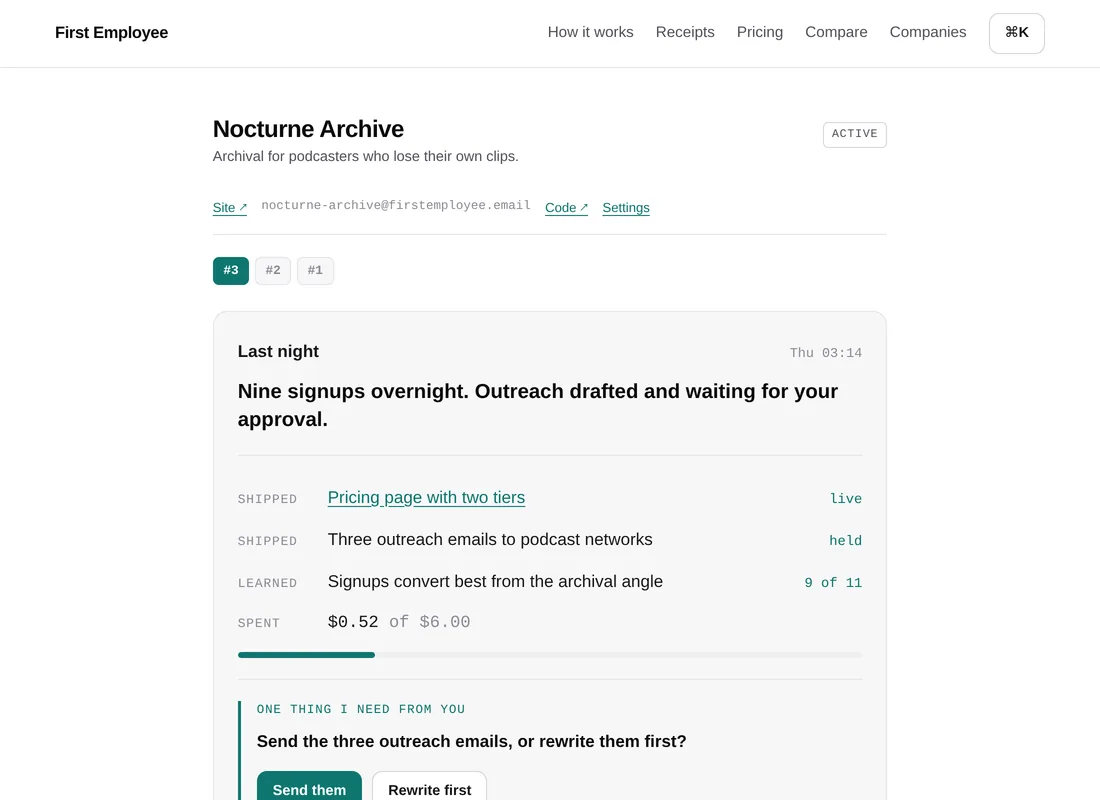Viewport: 1100px width, 800px height.
Task: Click the ACTIVE status badge
Action: click(x=854, y=135)
